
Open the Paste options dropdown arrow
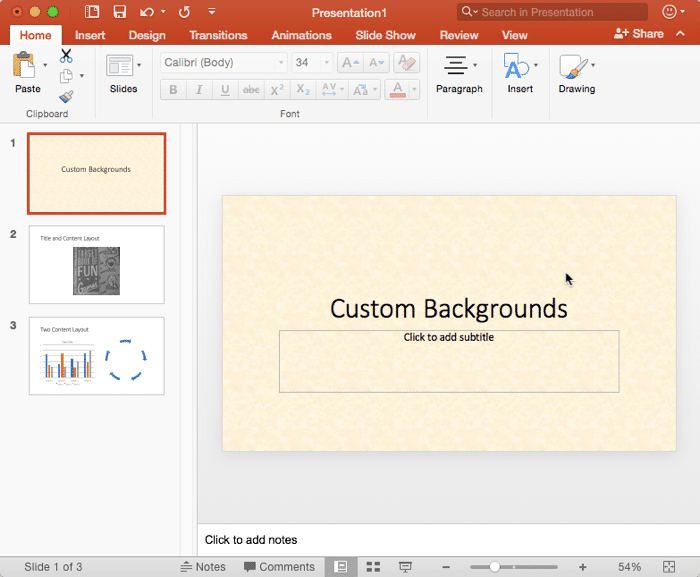45,65
